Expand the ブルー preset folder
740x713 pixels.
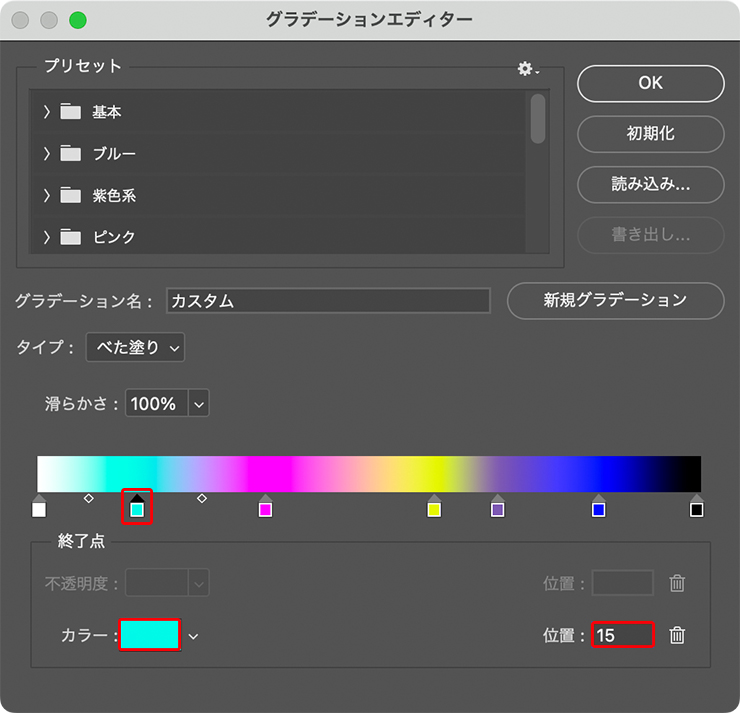[x=46, y=154]
